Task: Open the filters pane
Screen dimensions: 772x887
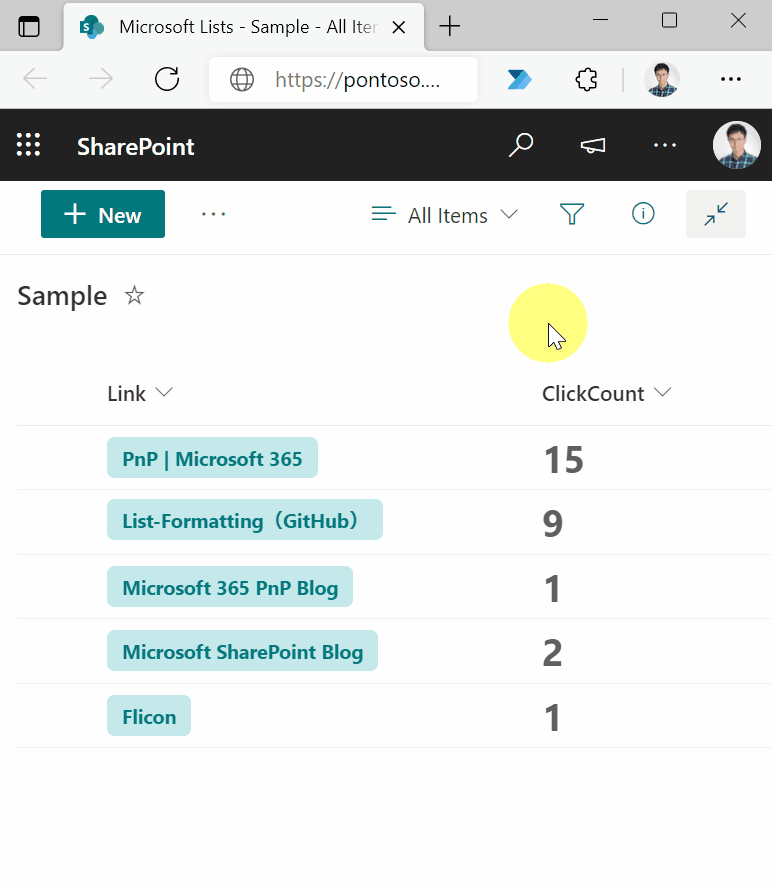Action: point(572,214)
